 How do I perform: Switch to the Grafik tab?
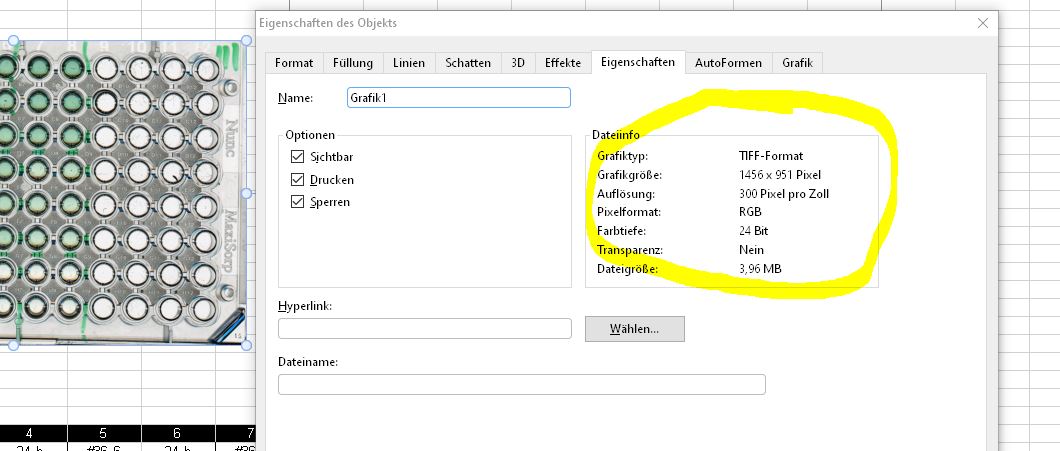click(x=798, y=63)
